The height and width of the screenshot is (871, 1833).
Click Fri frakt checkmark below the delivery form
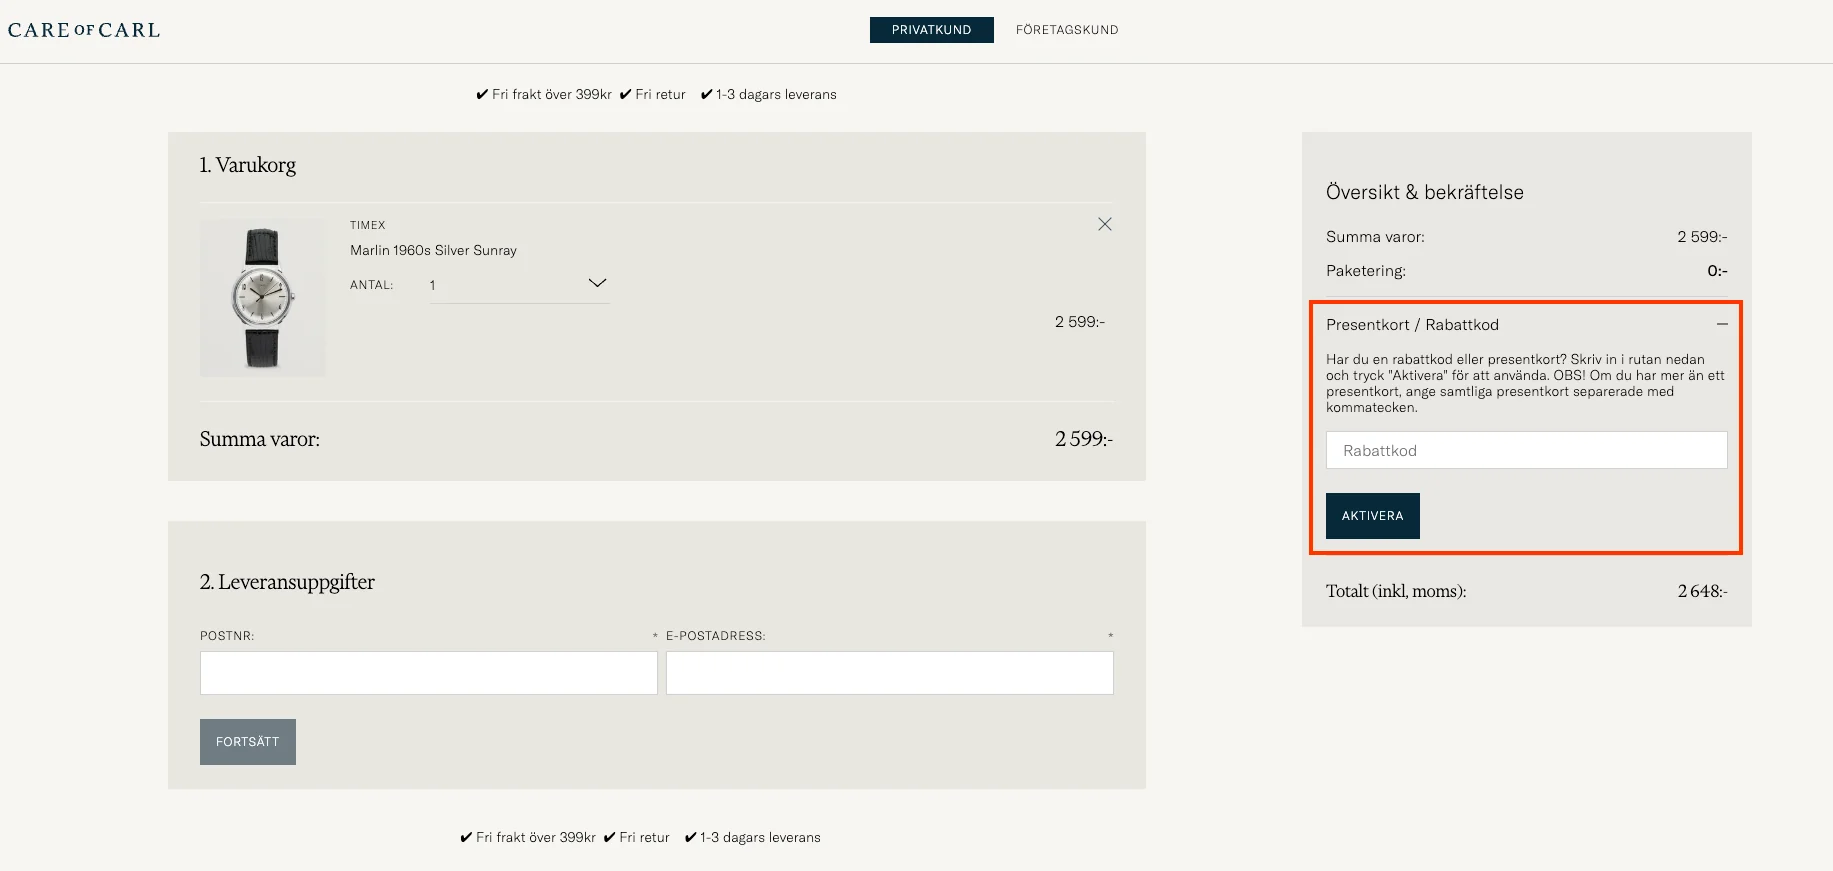(466, 838)
